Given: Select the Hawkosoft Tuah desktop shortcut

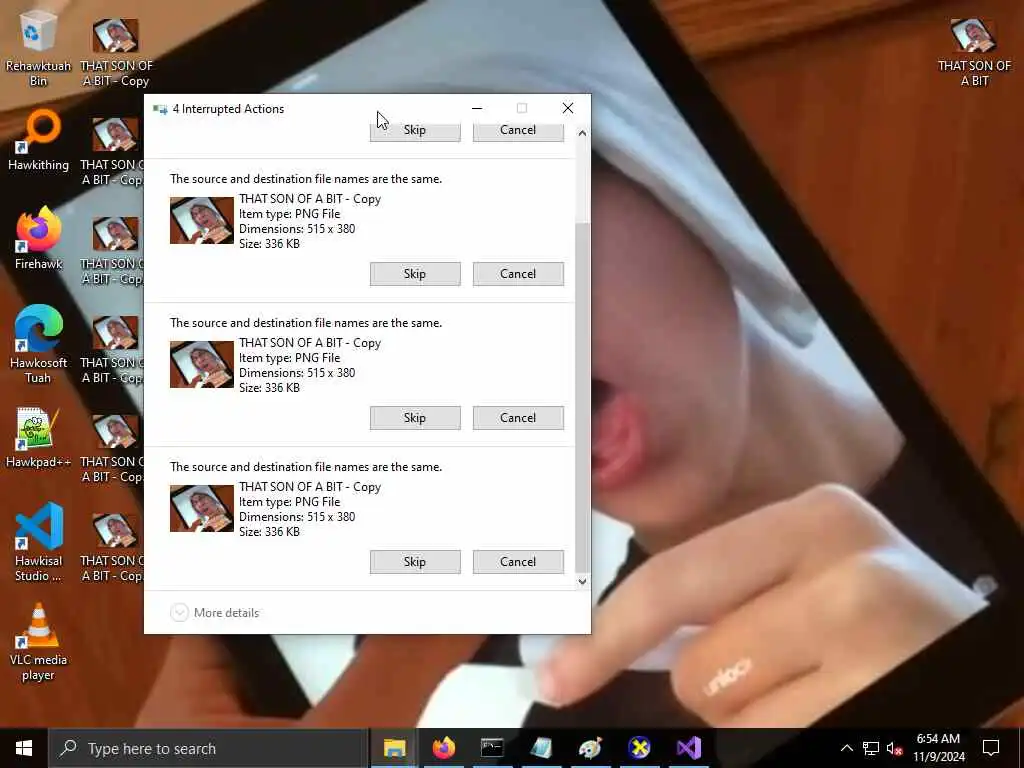Looking at the screenshot, I should tap(38, 344).
